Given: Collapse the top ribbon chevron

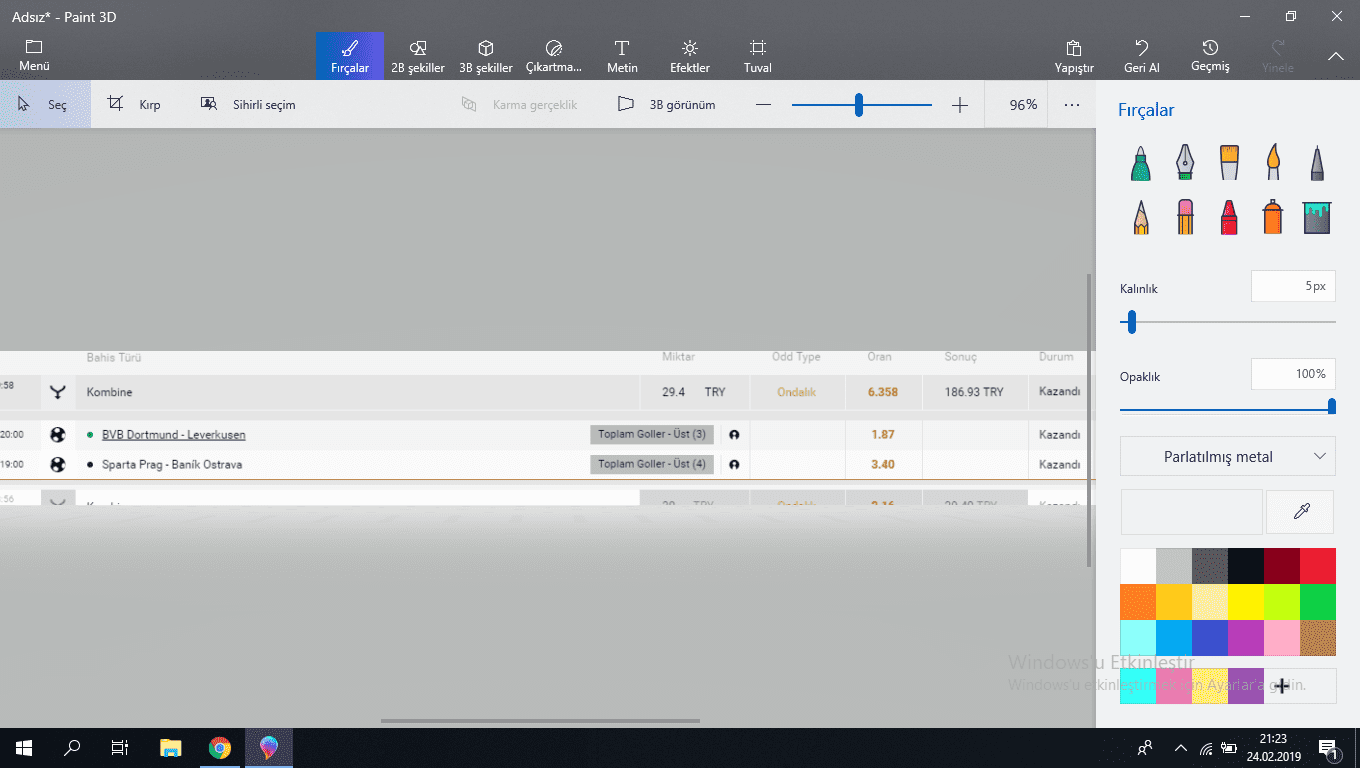Looking at the screenshot, I should 1335,56.
